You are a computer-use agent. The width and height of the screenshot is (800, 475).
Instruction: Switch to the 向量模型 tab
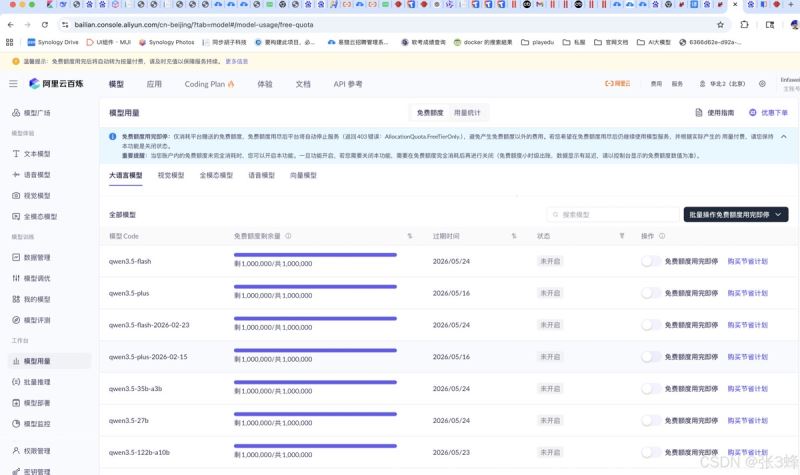click(303, 175)
